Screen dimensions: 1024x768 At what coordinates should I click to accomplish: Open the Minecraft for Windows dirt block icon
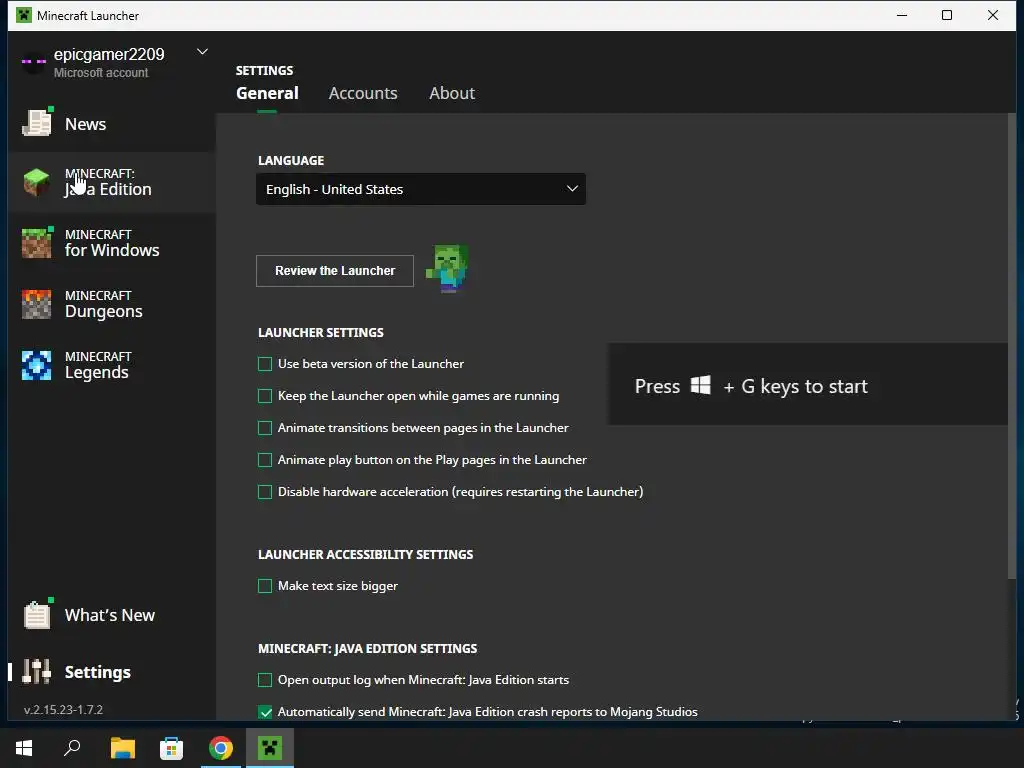pyautogui.click(x=37, y=243)
